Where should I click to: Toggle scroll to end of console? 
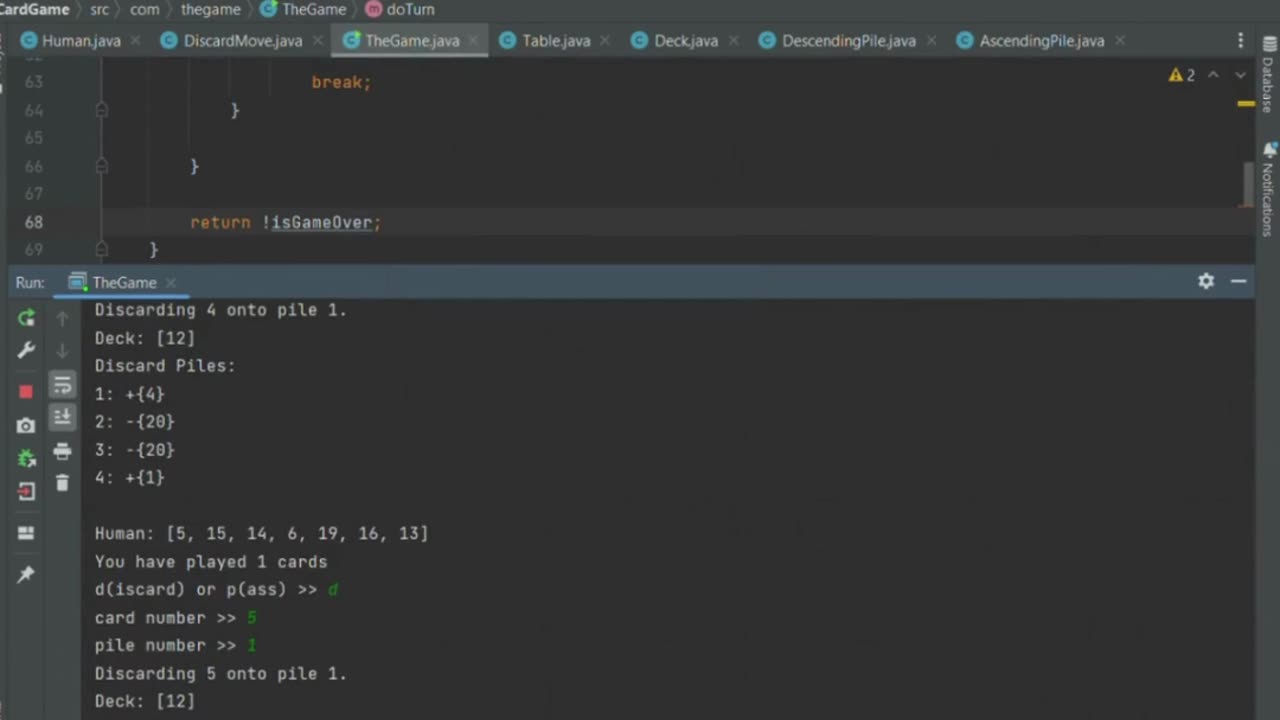[62, 416]
